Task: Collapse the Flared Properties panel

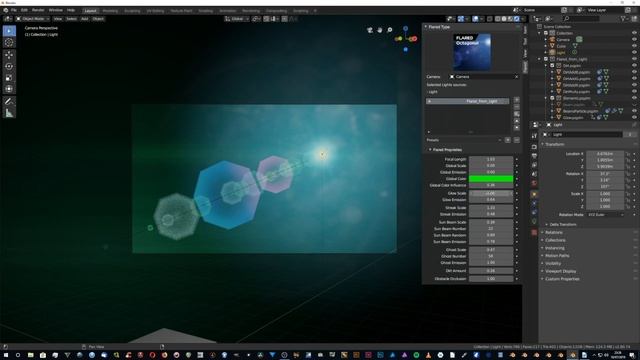Action: 430,150
